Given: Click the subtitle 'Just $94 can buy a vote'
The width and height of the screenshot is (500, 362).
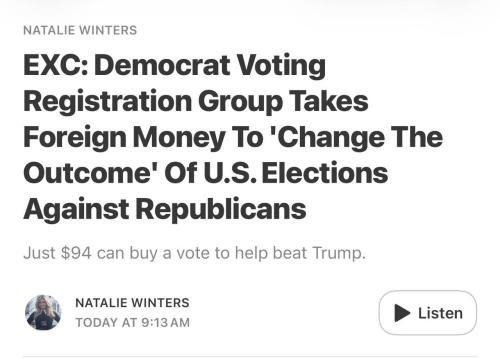Looking at the screenshot, I should click(194, 253).
